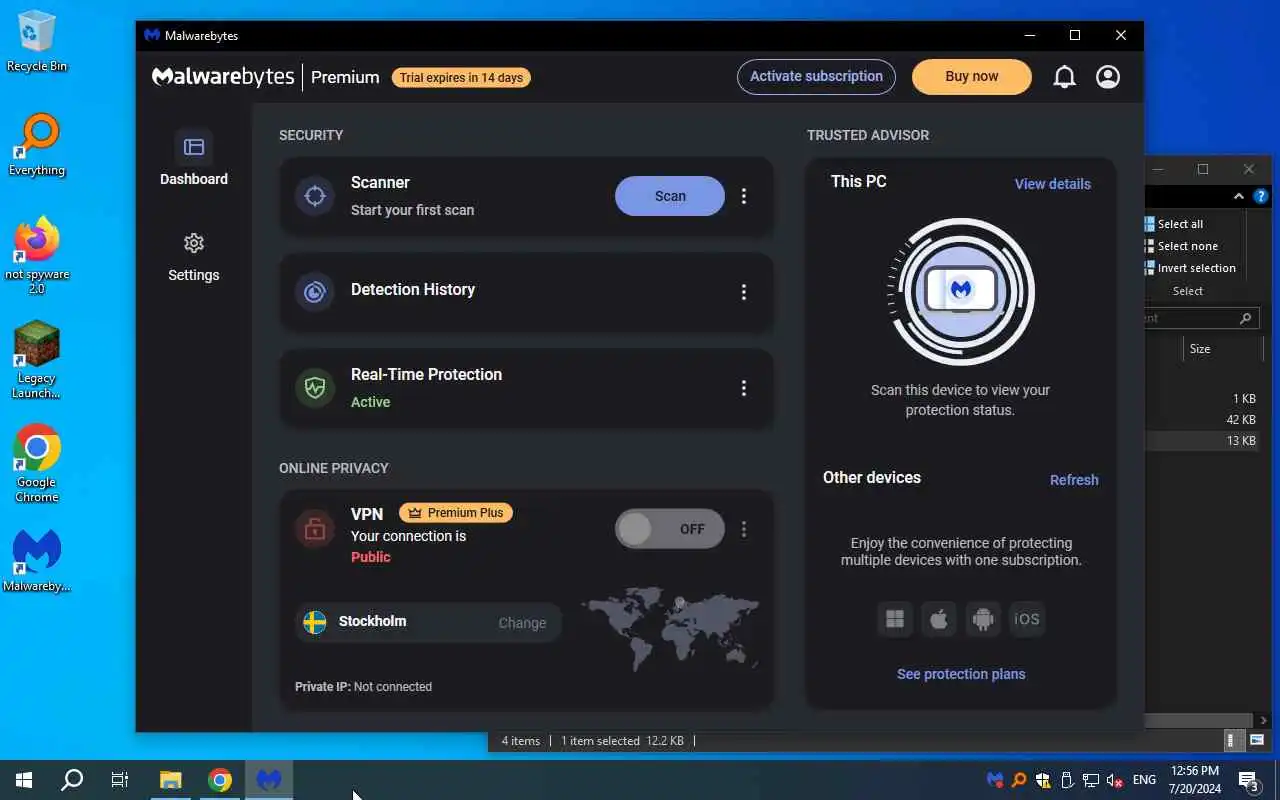This screenshot has width=1280, height=800.
Task: Click the Detection History icon
Action: tap(315, 292)
